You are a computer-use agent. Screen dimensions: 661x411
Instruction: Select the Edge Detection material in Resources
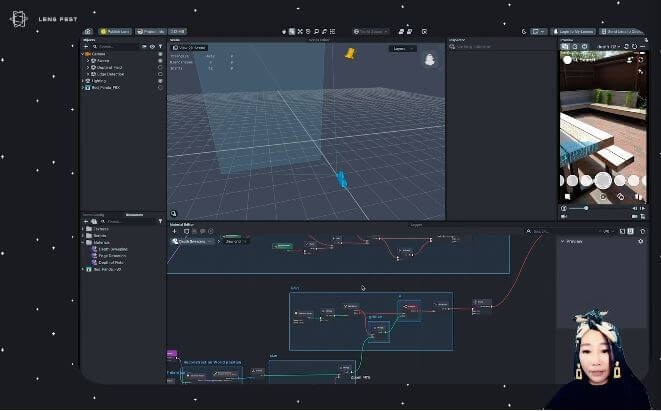(112, 256)
